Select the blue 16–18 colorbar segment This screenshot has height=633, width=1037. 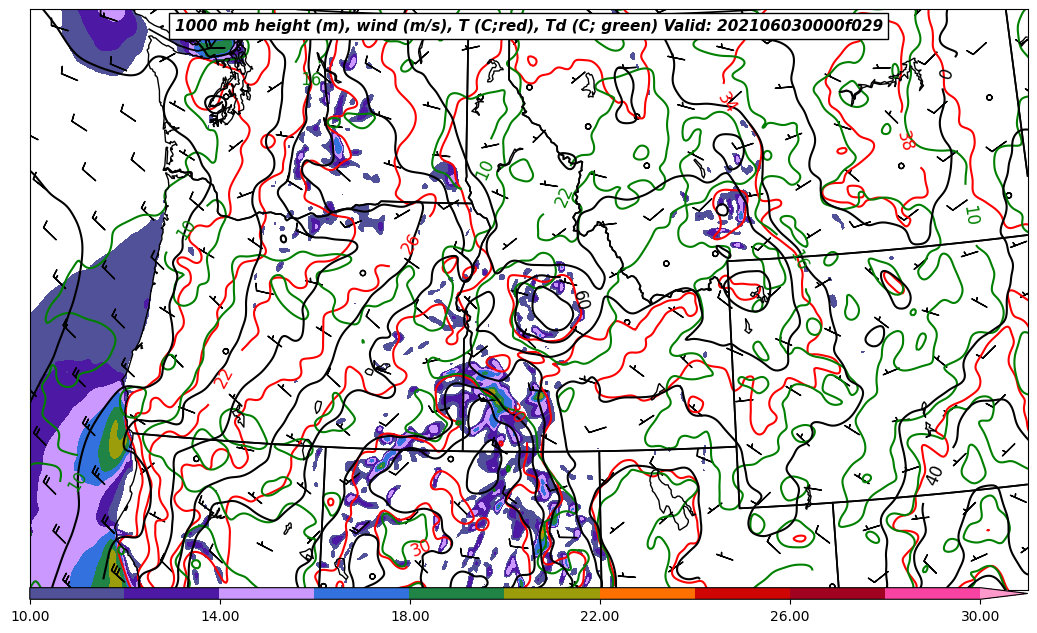click(362, 594)
